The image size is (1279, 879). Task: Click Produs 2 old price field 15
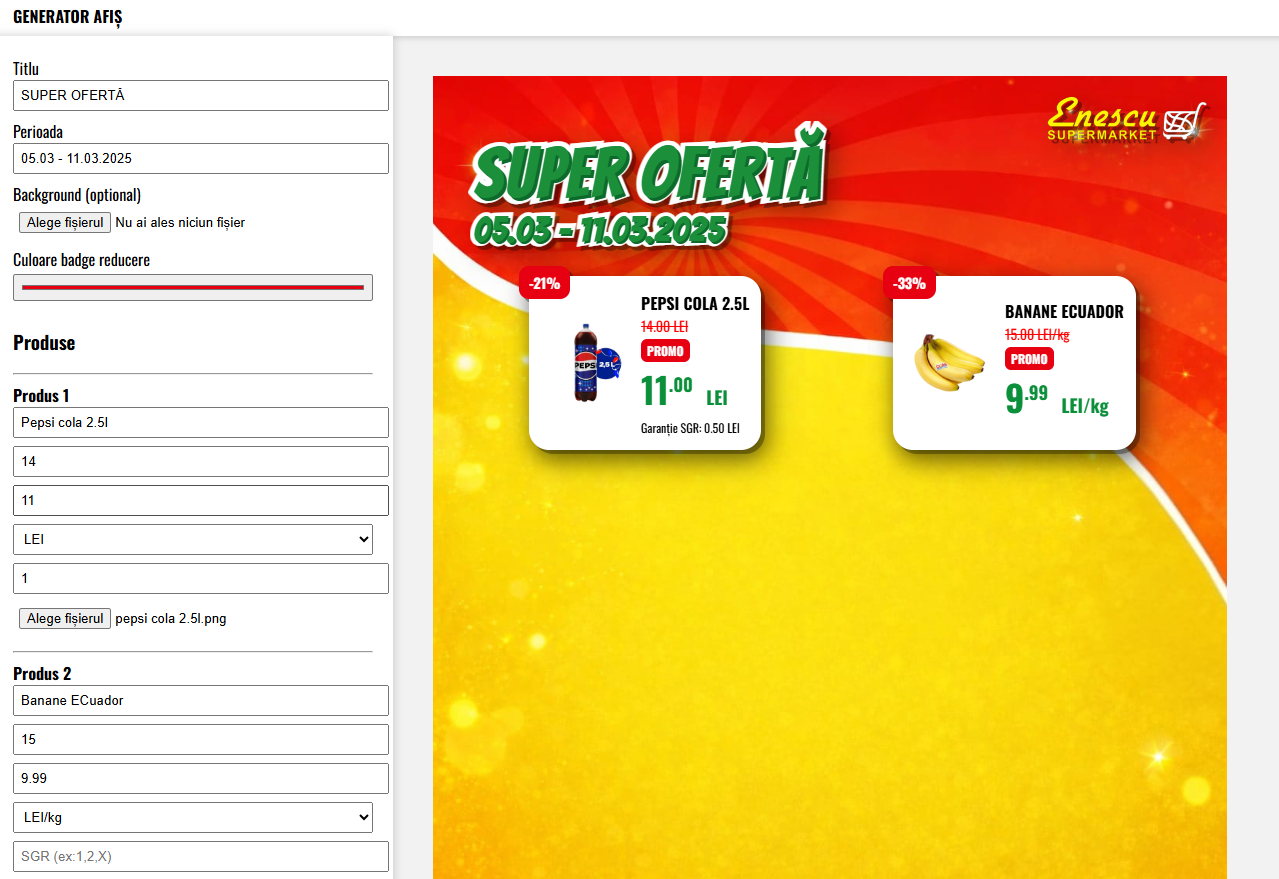[200, 740]
